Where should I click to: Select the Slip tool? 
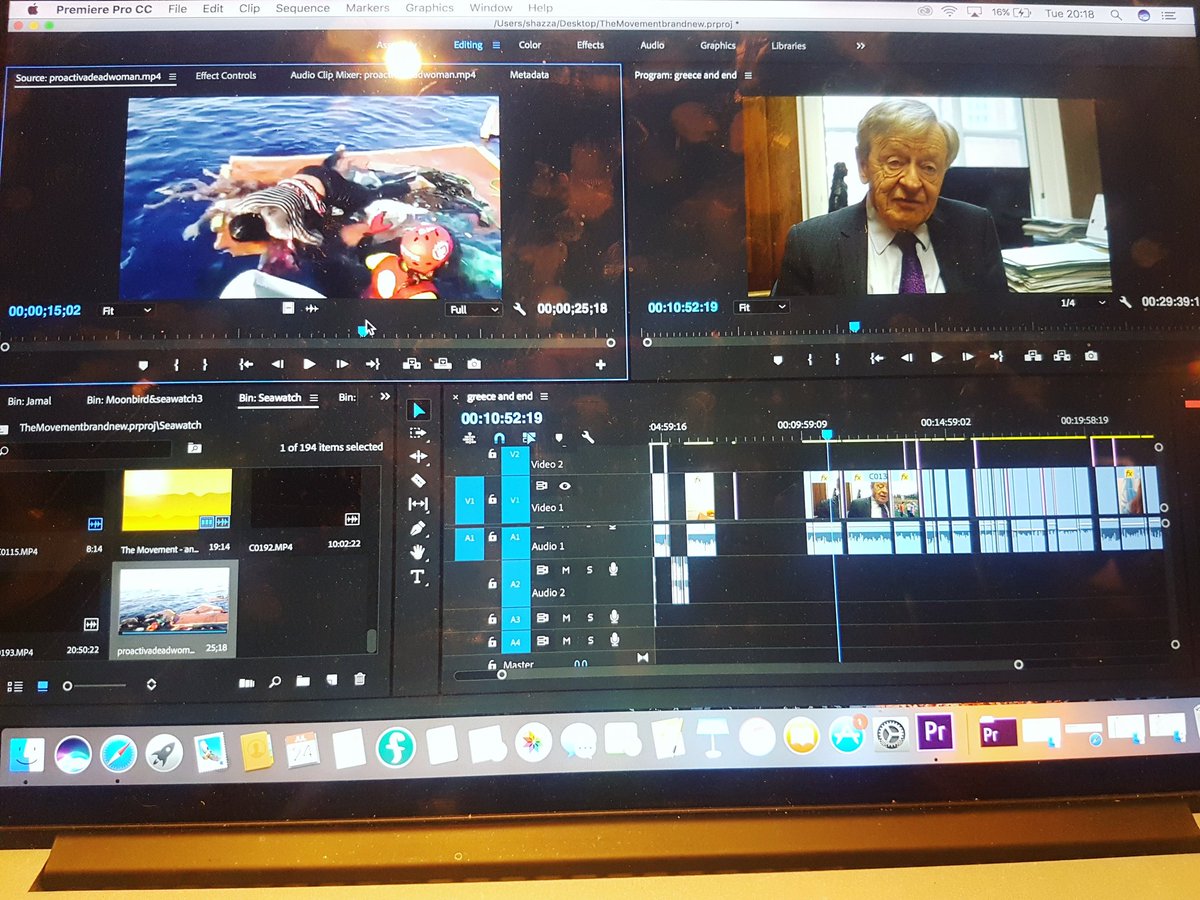419,504
